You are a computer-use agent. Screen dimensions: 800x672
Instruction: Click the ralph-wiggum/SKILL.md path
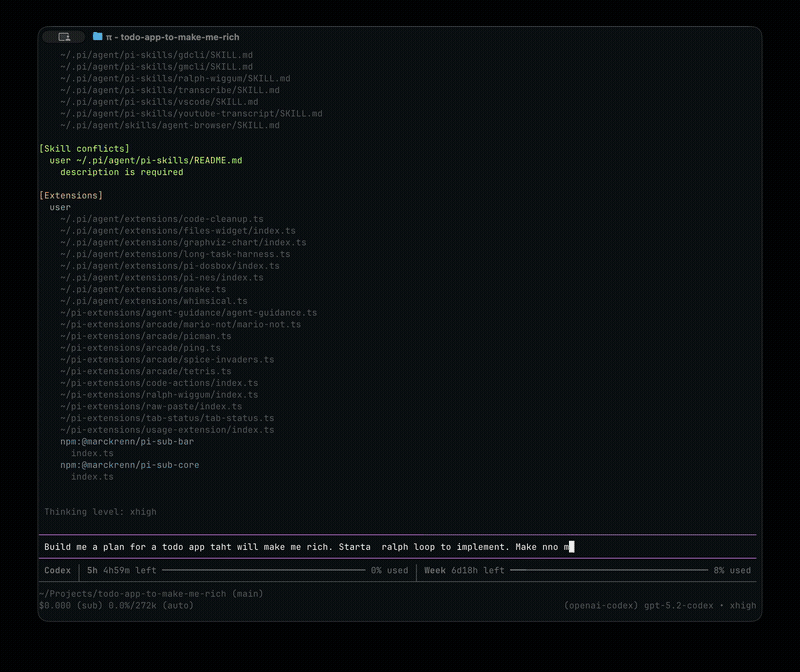(175, 78)
